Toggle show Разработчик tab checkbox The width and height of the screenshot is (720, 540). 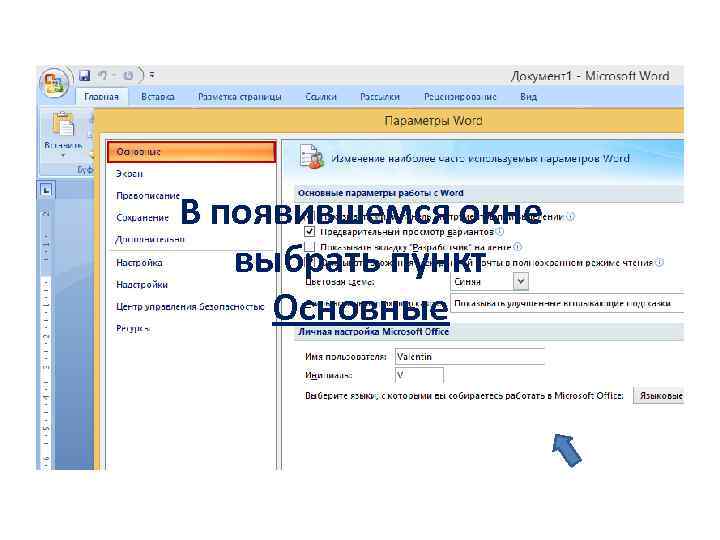(310, 247)
